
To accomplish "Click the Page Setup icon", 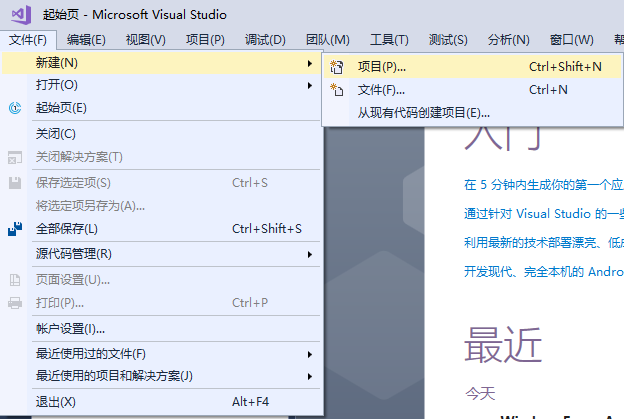I will point(15,279).
